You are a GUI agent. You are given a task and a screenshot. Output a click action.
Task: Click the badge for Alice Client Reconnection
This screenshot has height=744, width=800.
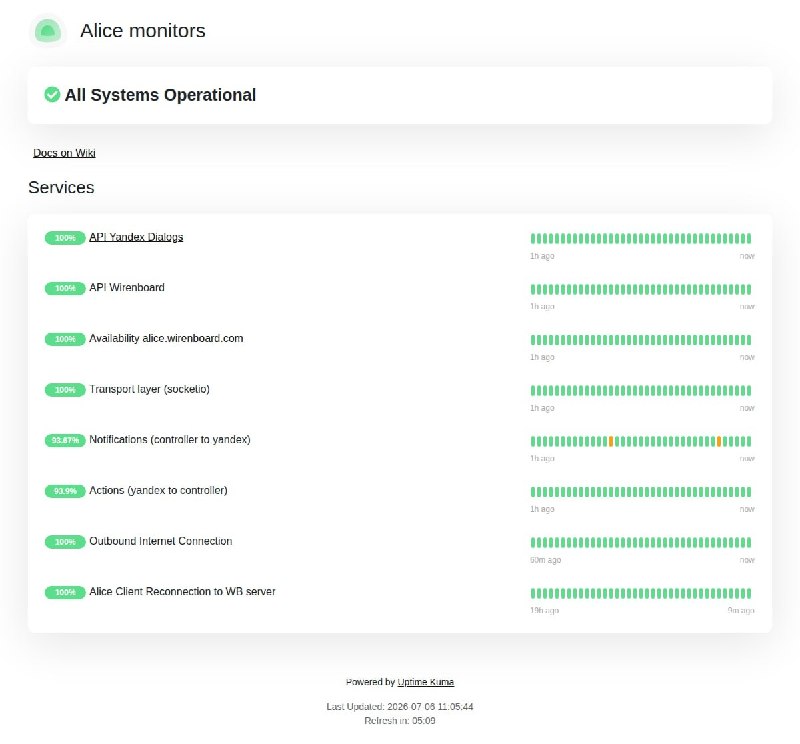(65, 592)
